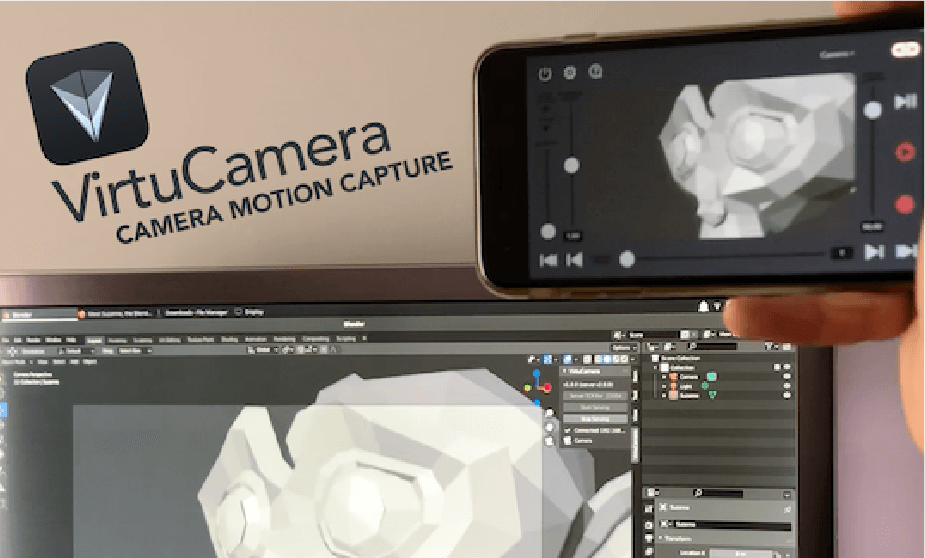Tap the power icon in the phone app
The height and width of the screenshot is (558, 925).
point(545,73)
